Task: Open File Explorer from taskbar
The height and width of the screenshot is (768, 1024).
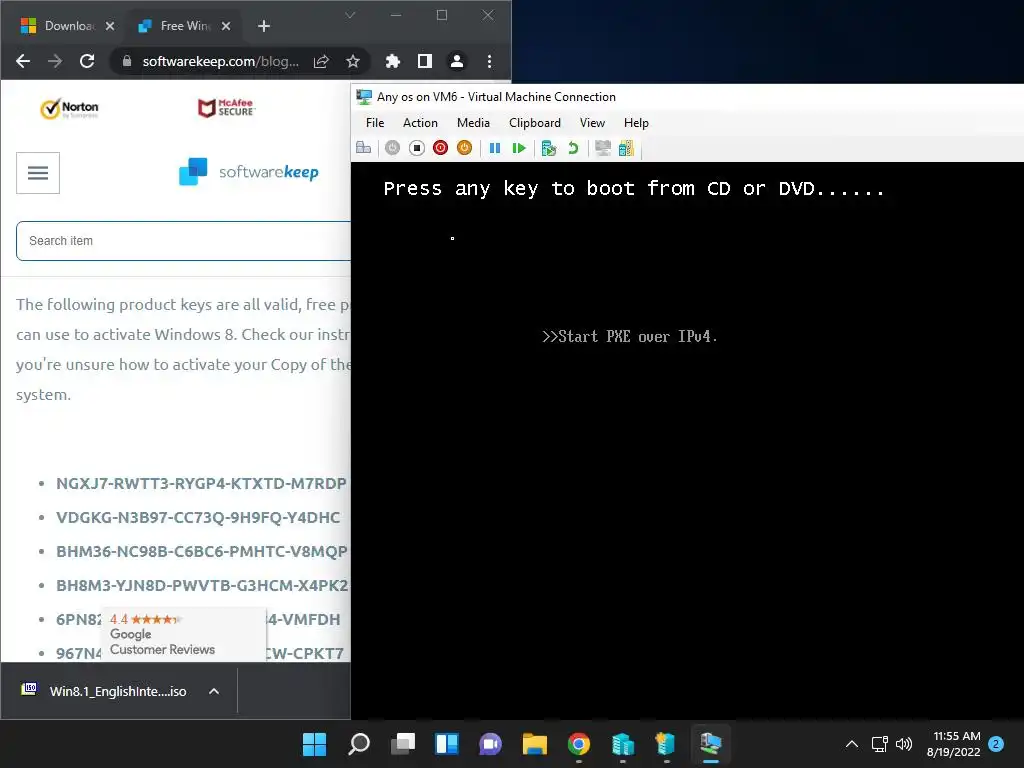Action: pos(535,744)
